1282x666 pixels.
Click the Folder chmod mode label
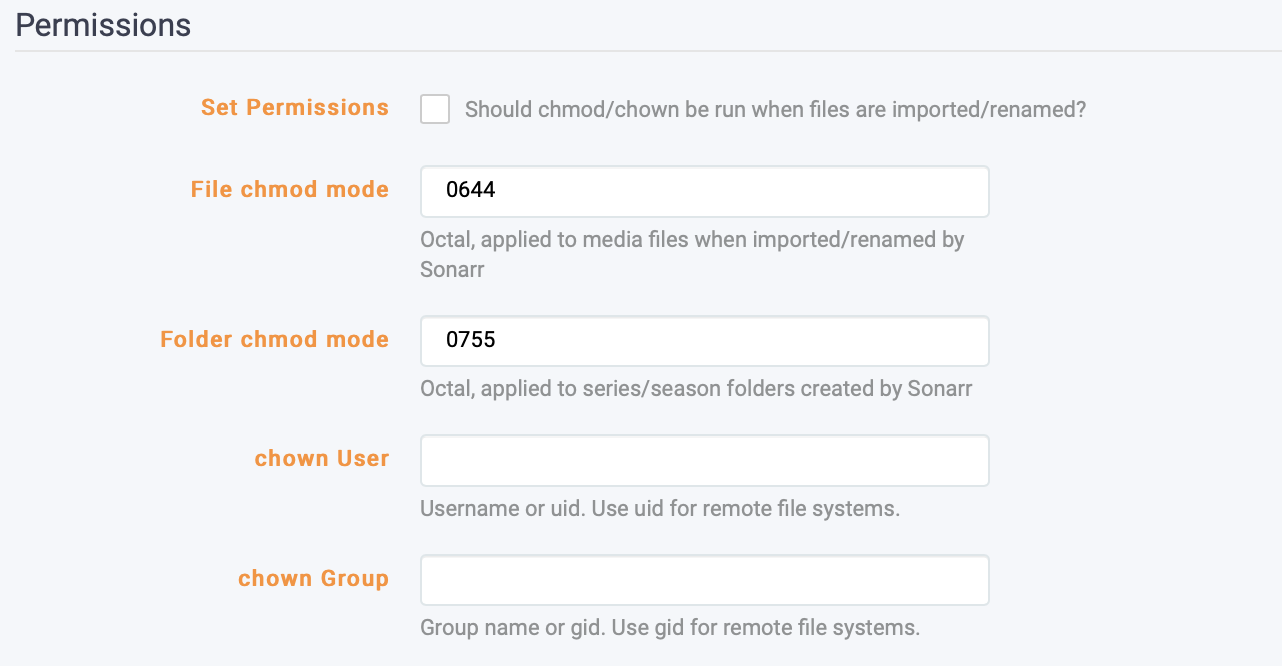pos(274,340)
